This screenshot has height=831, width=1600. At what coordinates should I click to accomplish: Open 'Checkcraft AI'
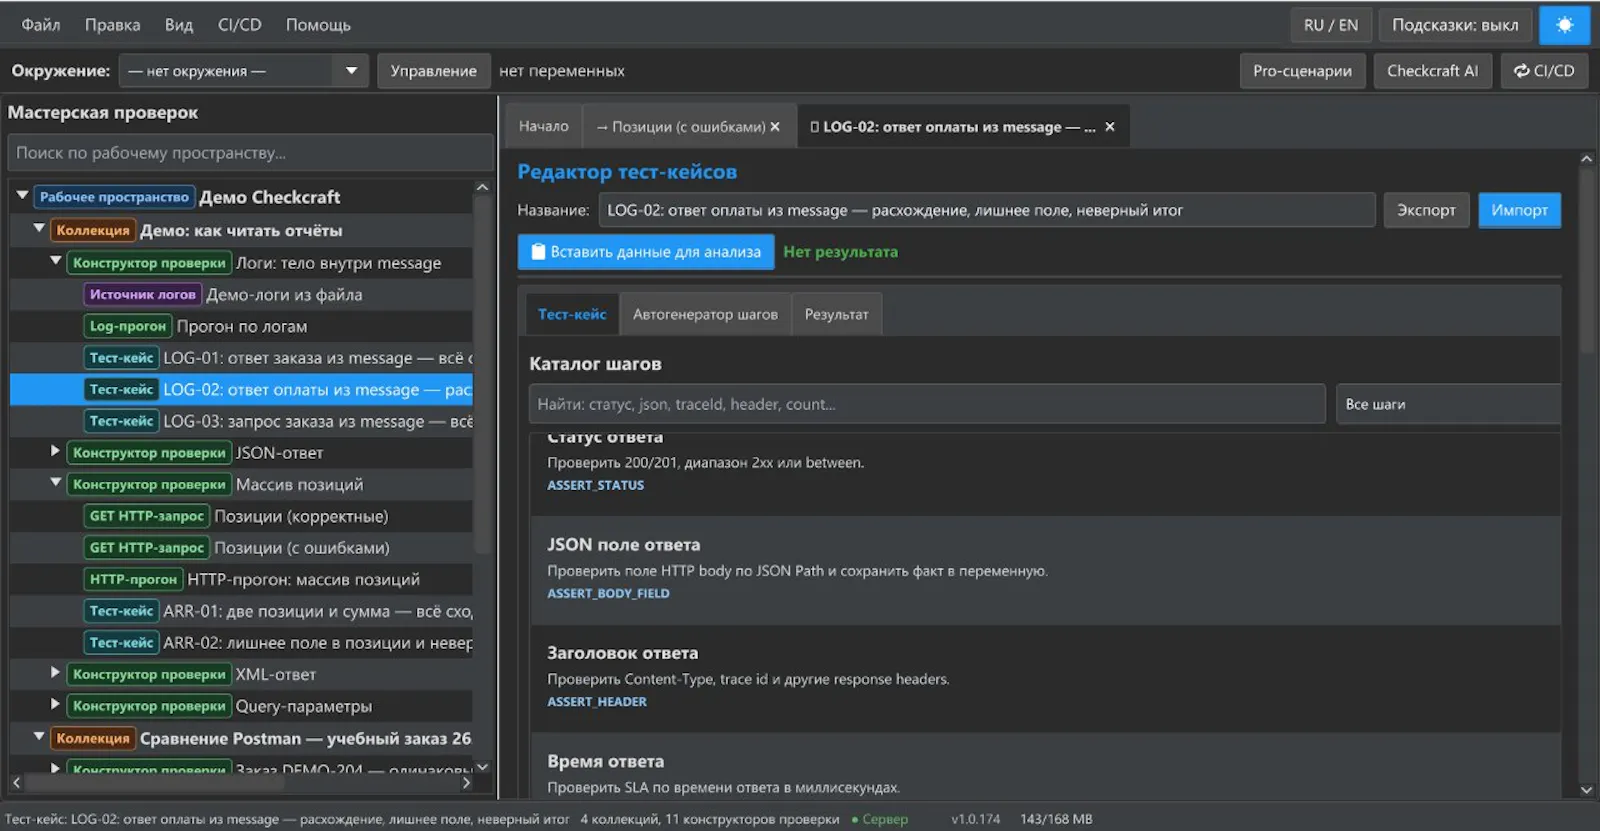(x=1432, y=71)
